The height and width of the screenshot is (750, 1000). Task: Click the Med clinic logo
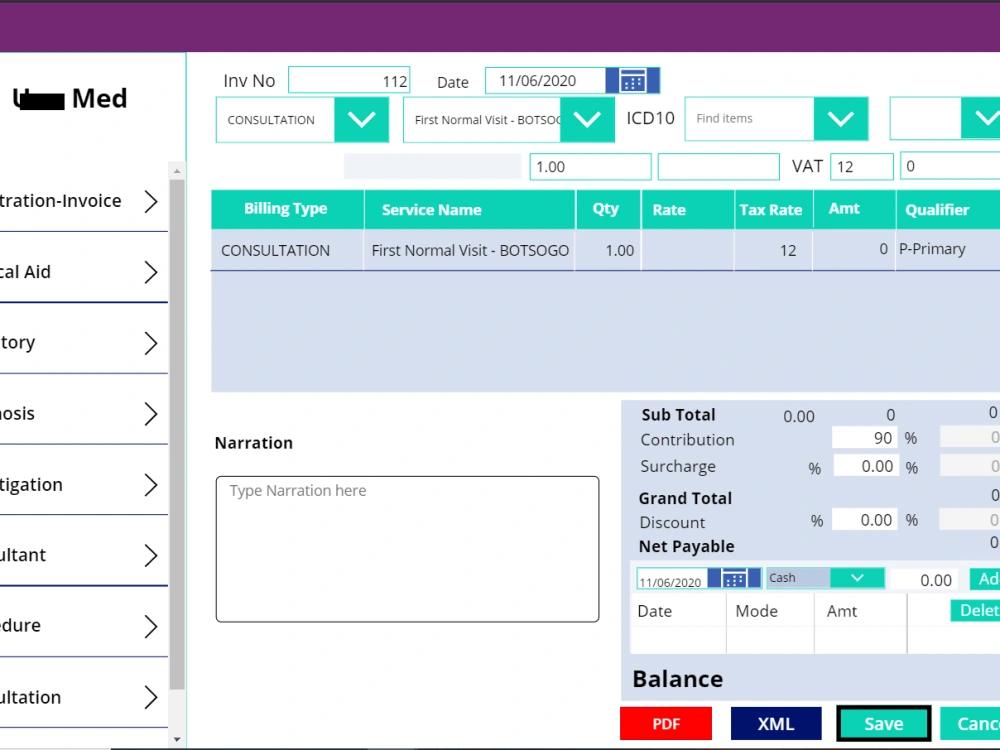(68, 98)
